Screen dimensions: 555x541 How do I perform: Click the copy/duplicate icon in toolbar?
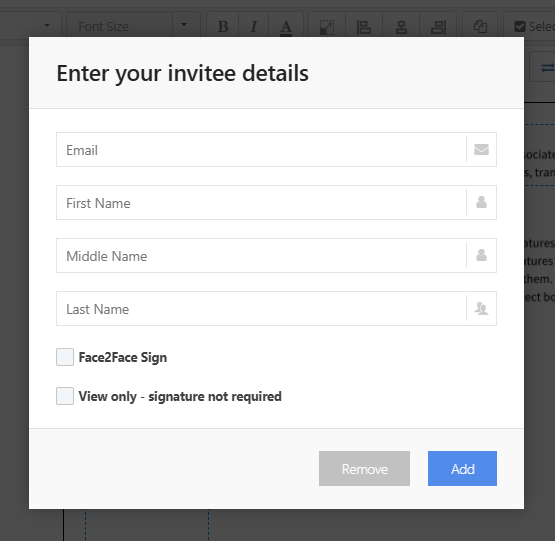(480, 27)
